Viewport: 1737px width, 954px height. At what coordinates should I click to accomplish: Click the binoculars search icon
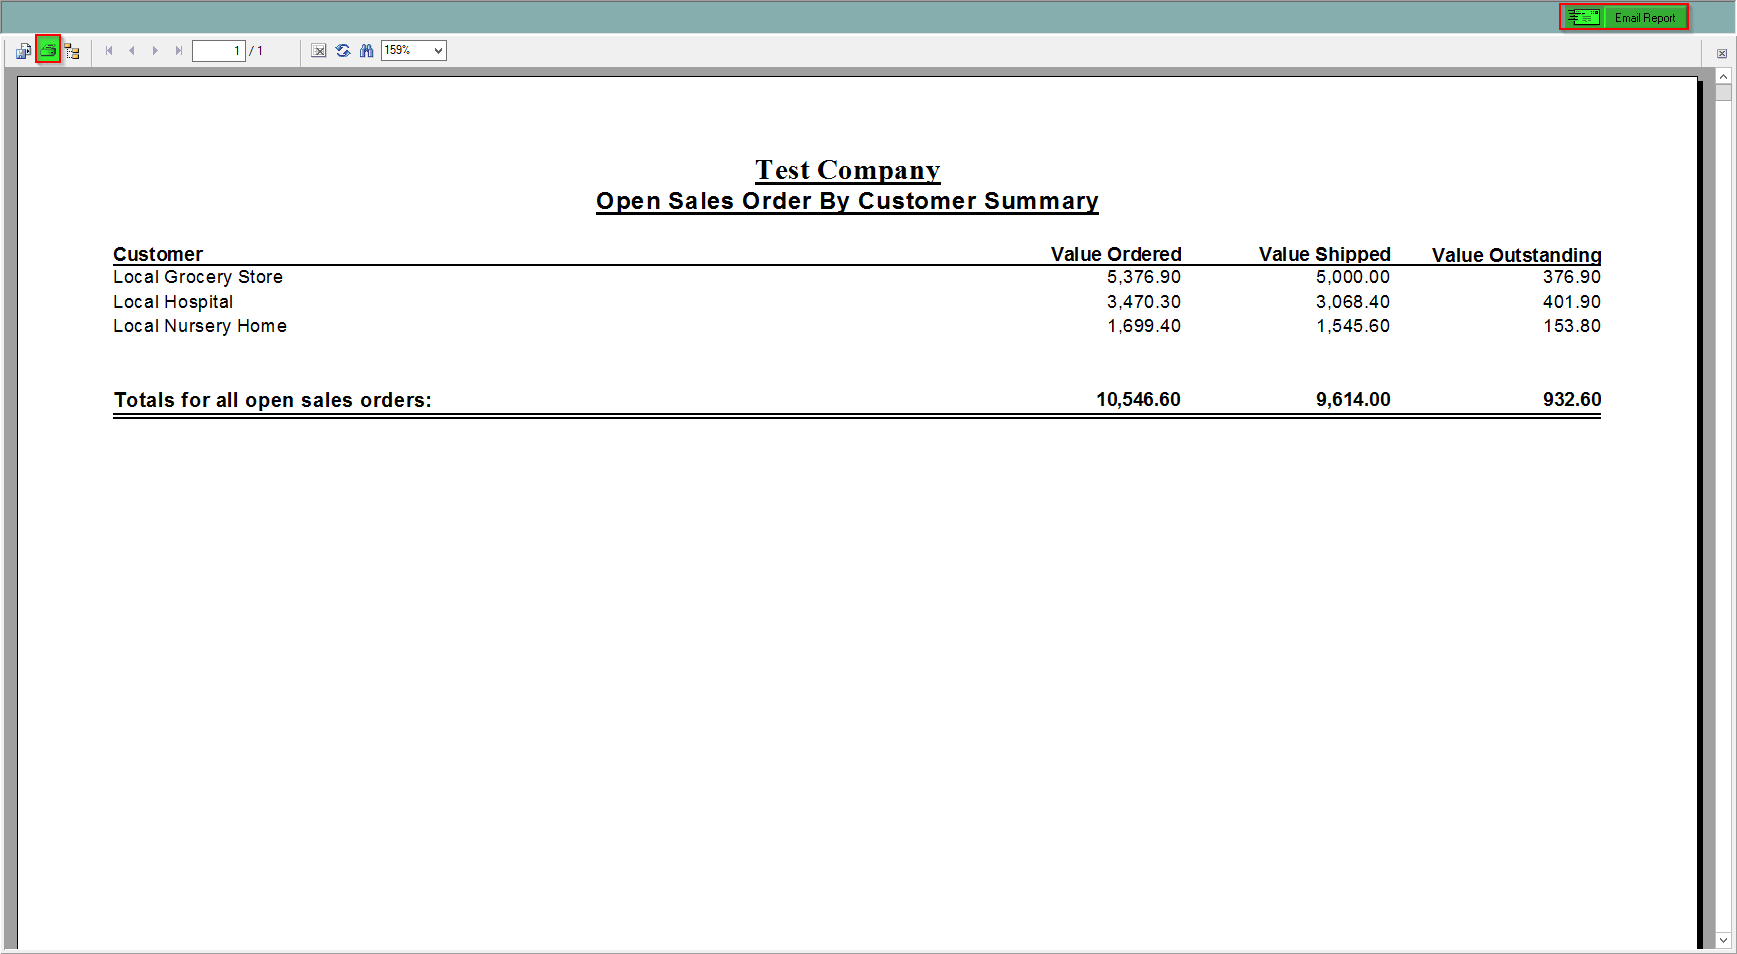click(367, 51)
